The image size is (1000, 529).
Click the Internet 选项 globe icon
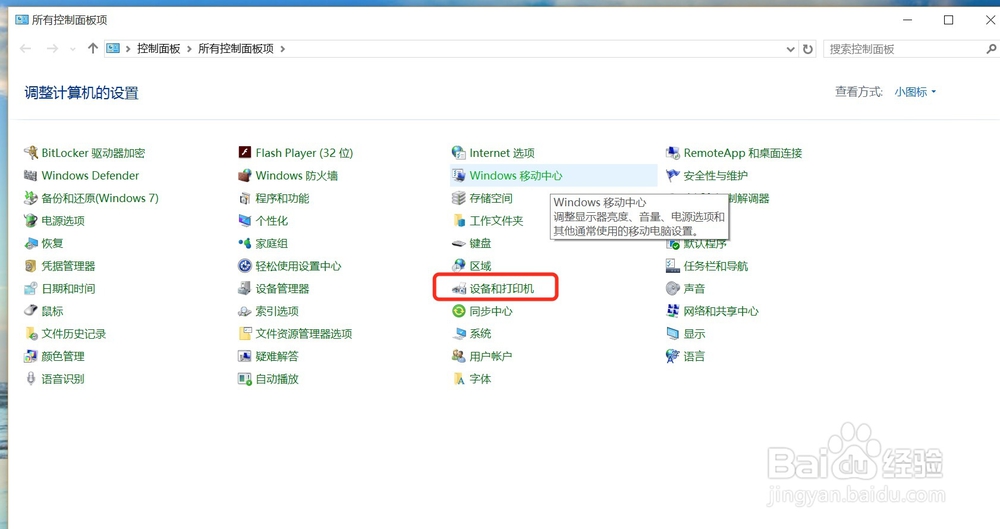coord(459,153)
